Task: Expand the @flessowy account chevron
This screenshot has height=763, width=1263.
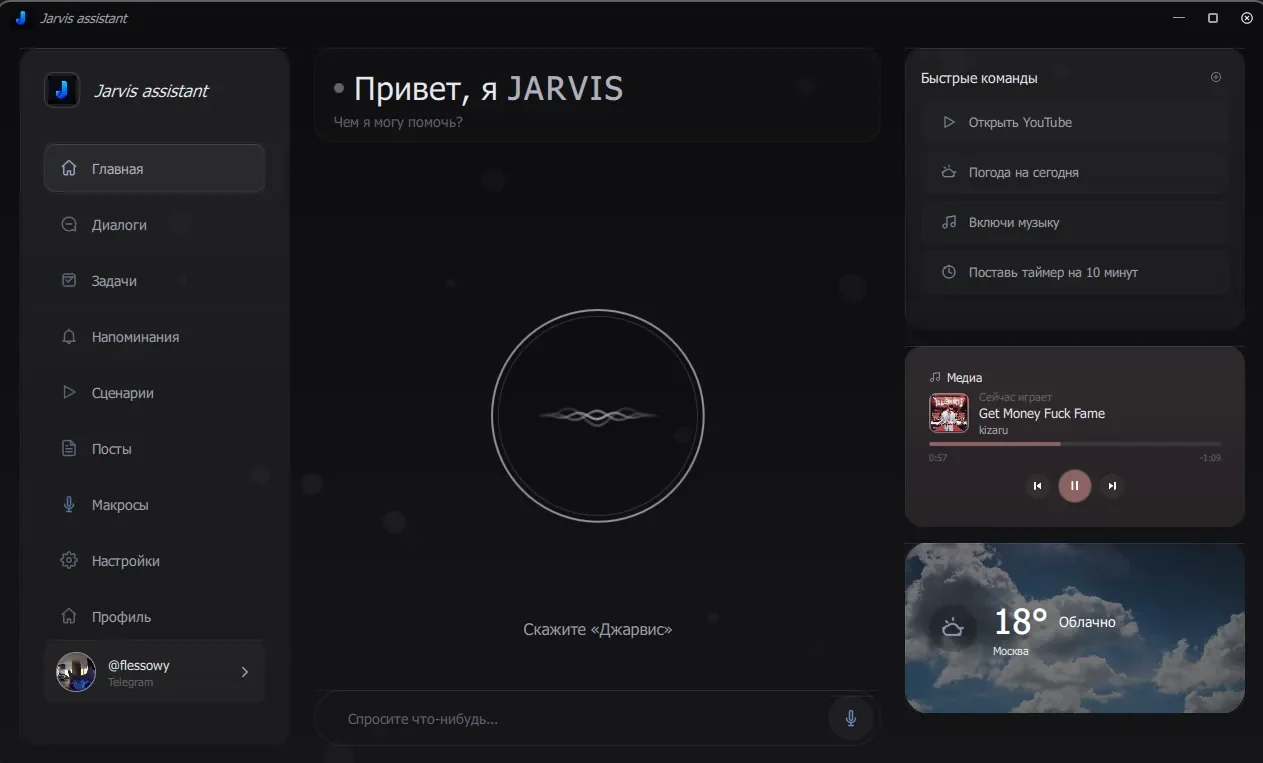Action: [244, 672]
